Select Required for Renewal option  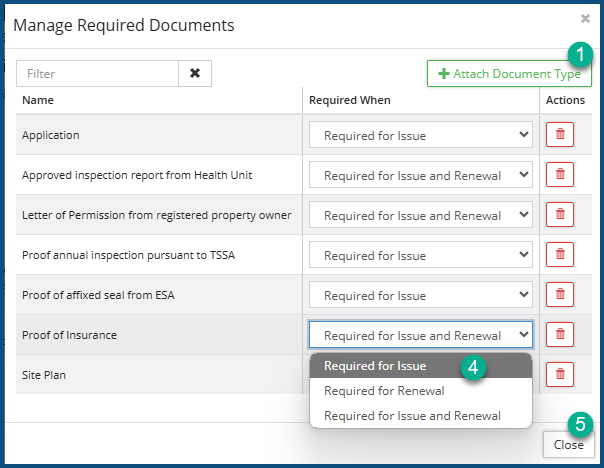point(384,391)
